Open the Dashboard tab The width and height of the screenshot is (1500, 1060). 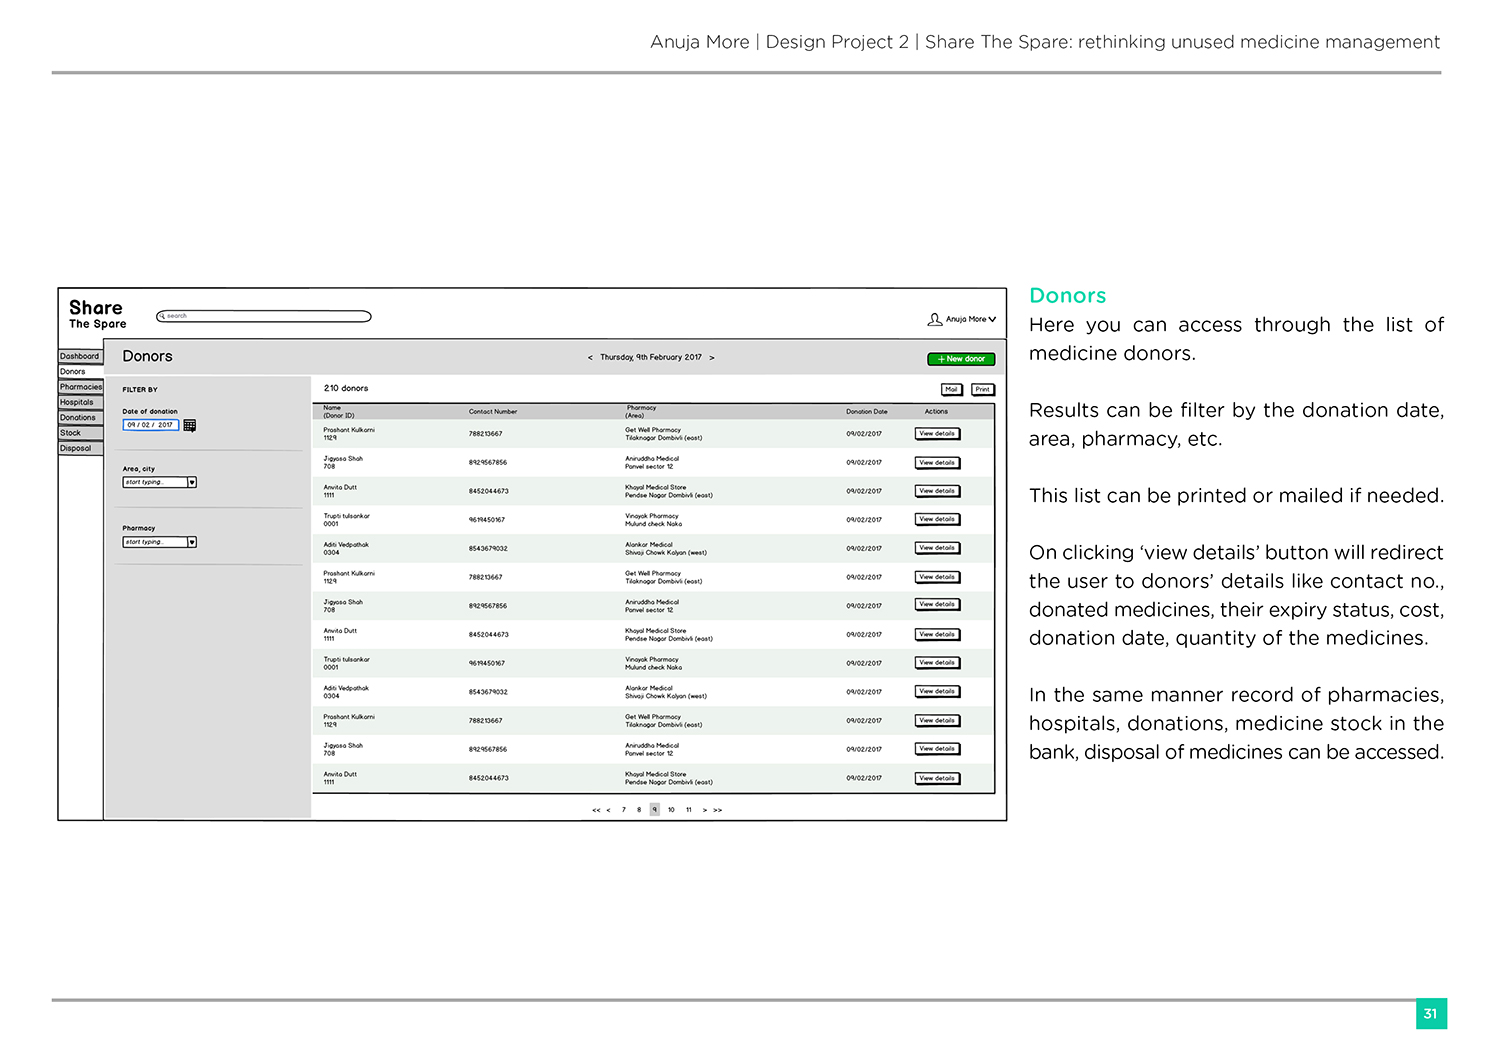point(80,356)
